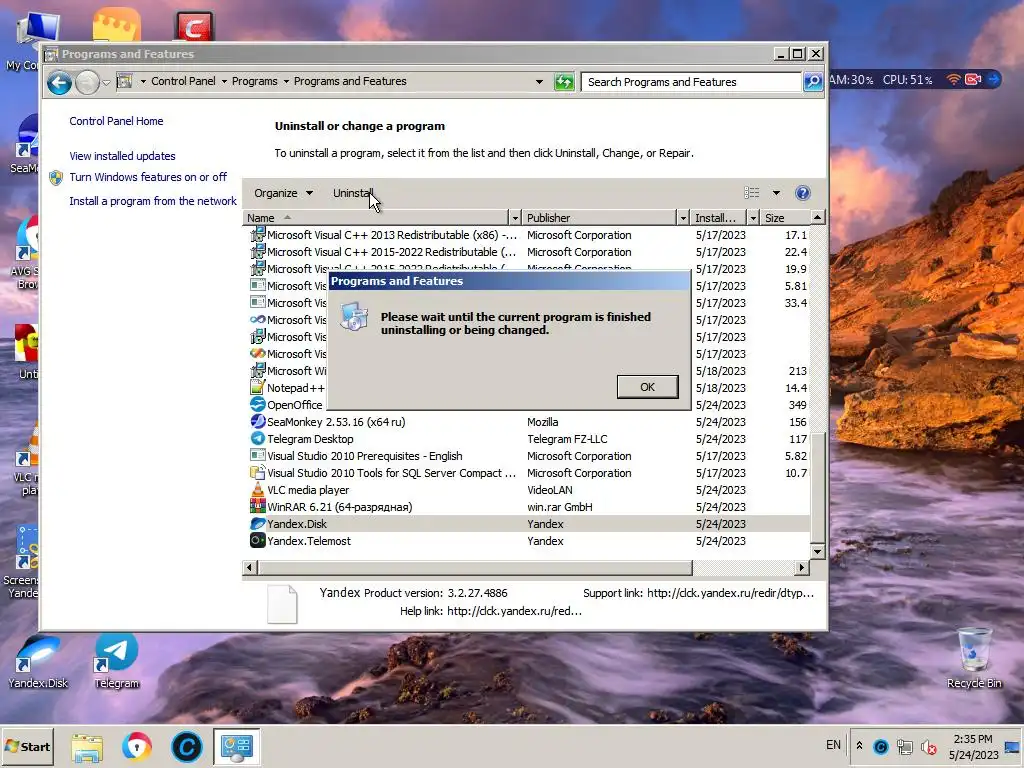This screenshot has width=1024, height=768.
Task: Select Visual Studio 2010 Tools for SQL Server Compact
Action: [391, 473]
